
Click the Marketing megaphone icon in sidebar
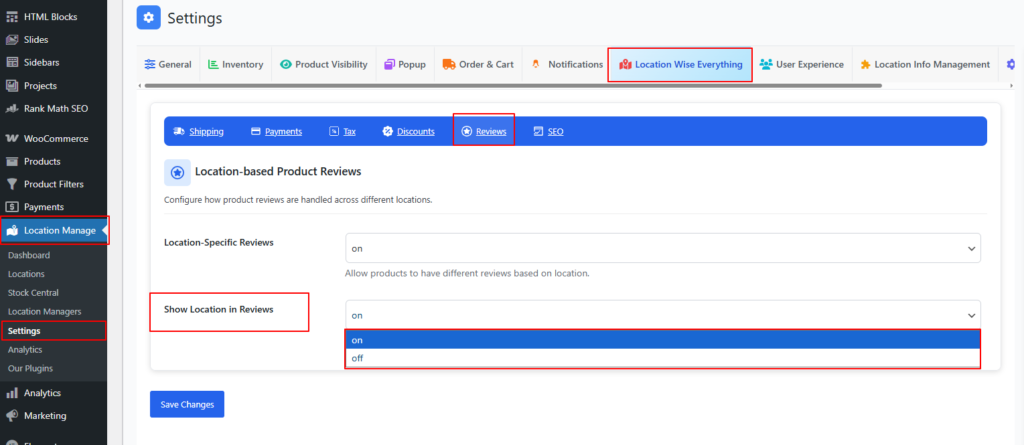point(12,416)
